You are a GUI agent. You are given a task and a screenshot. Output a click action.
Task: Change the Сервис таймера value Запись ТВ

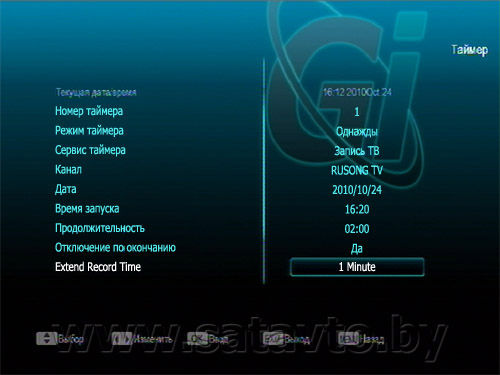coord(357,151)
